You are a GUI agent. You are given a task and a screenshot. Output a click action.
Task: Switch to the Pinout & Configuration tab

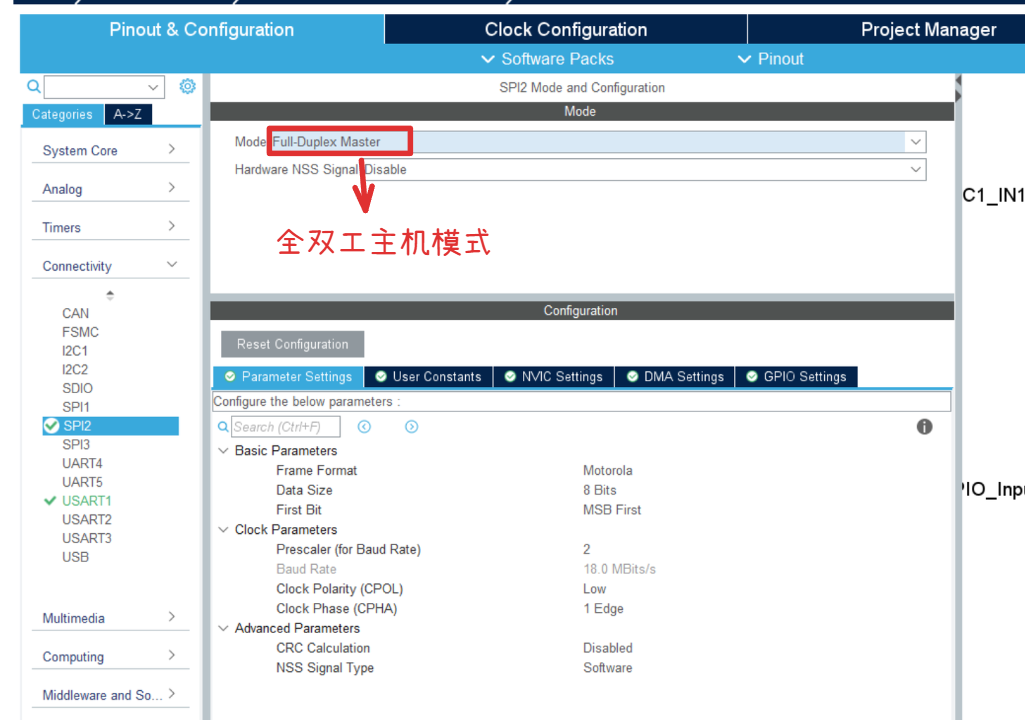(x=201, y=29)
